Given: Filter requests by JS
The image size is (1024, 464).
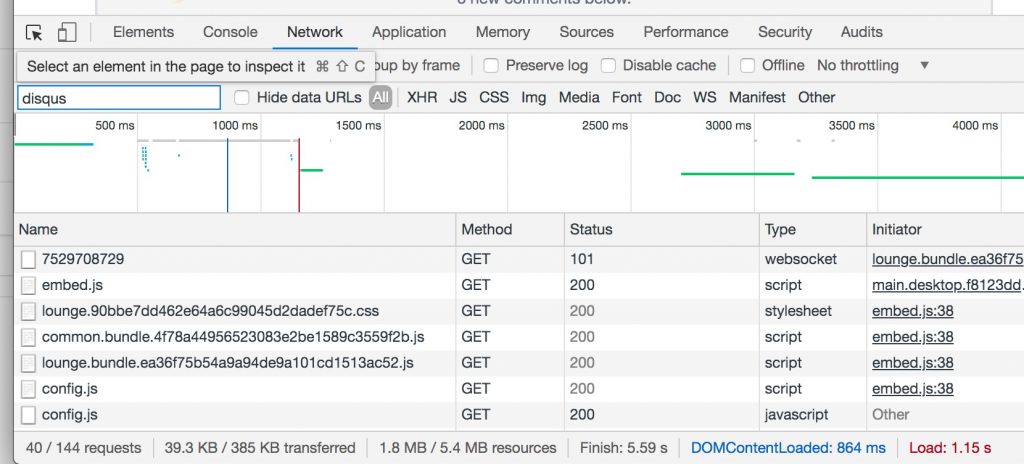Looking at the screenshot, I should coord(458,97).
